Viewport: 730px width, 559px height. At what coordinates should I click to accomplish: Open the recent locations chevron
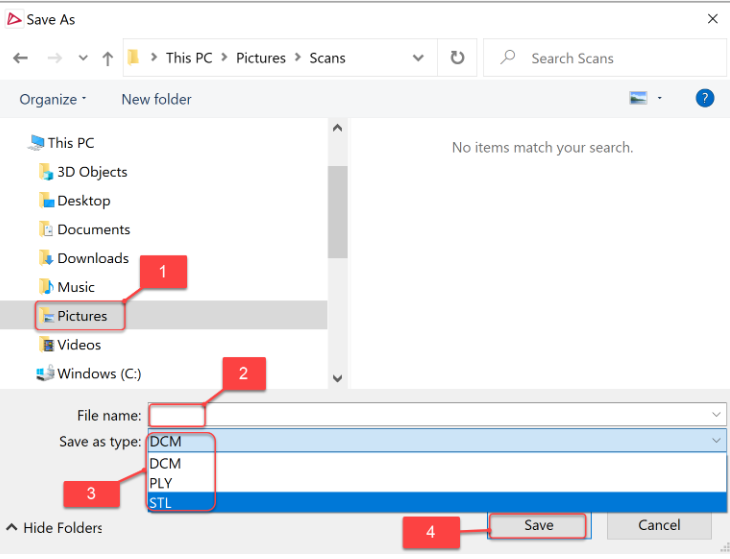pyautogui.click(x=83, y=58)
